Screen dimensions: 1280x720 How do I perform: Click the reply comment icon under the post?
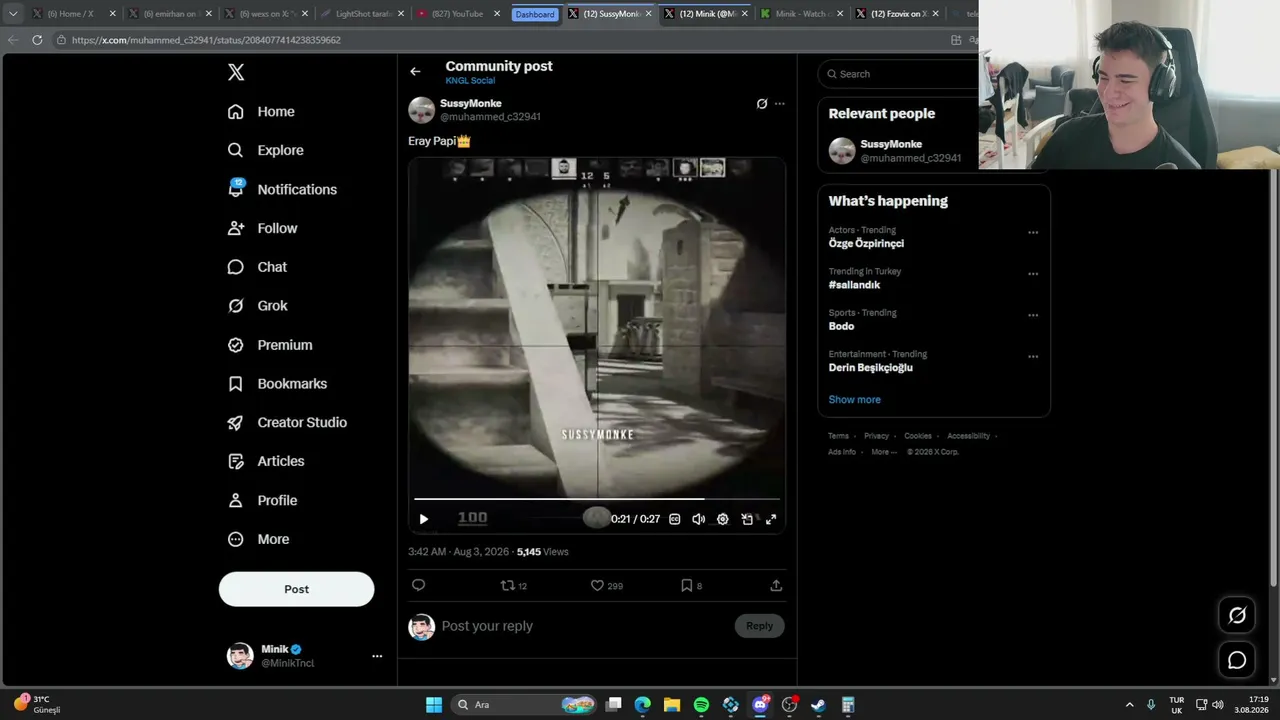[419, 585]
